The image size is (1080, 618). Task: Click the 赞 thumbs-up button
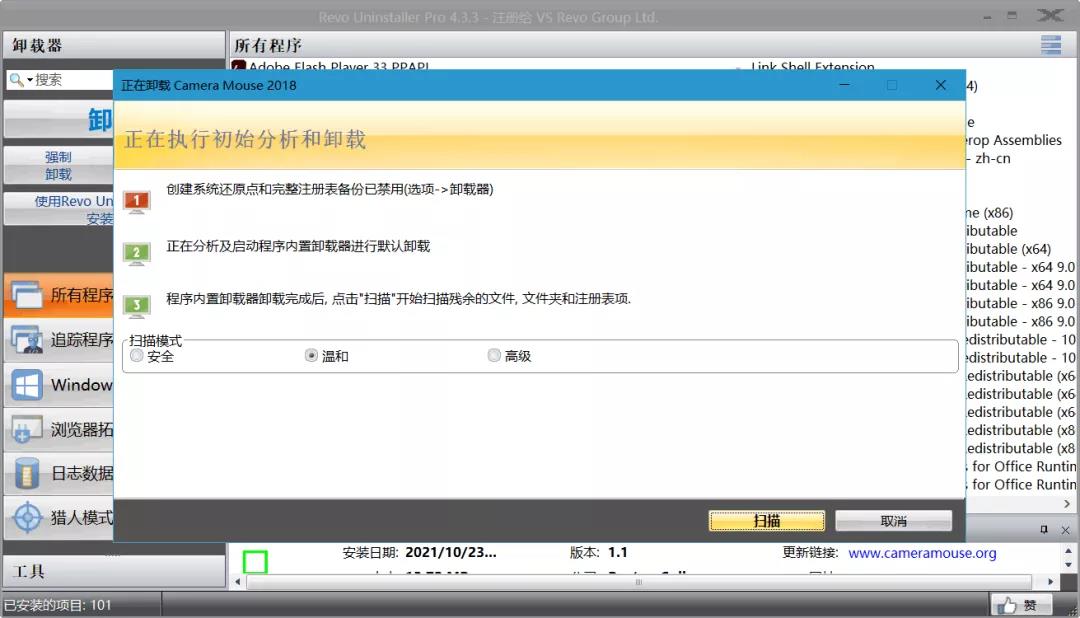(1021, 605)
